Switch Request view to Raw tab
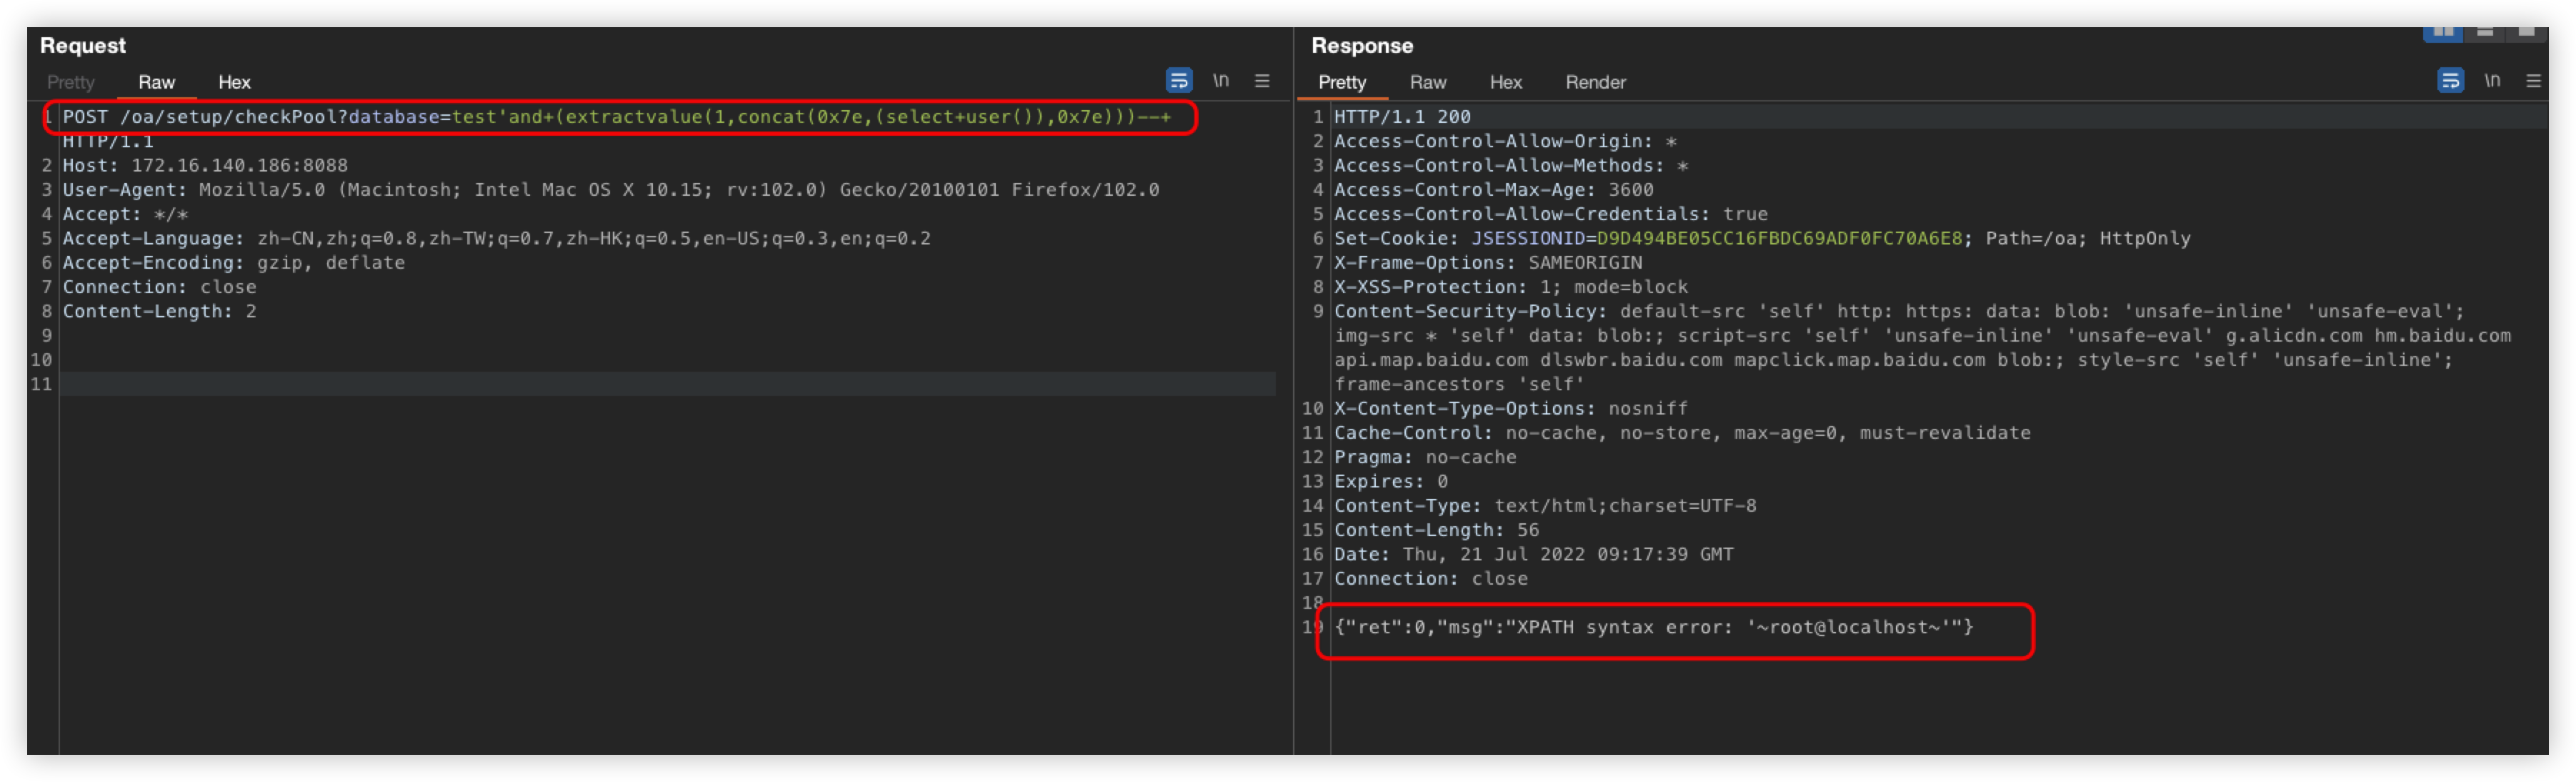The height and width of the screenshot is (782, 2576). pos(156,82)
